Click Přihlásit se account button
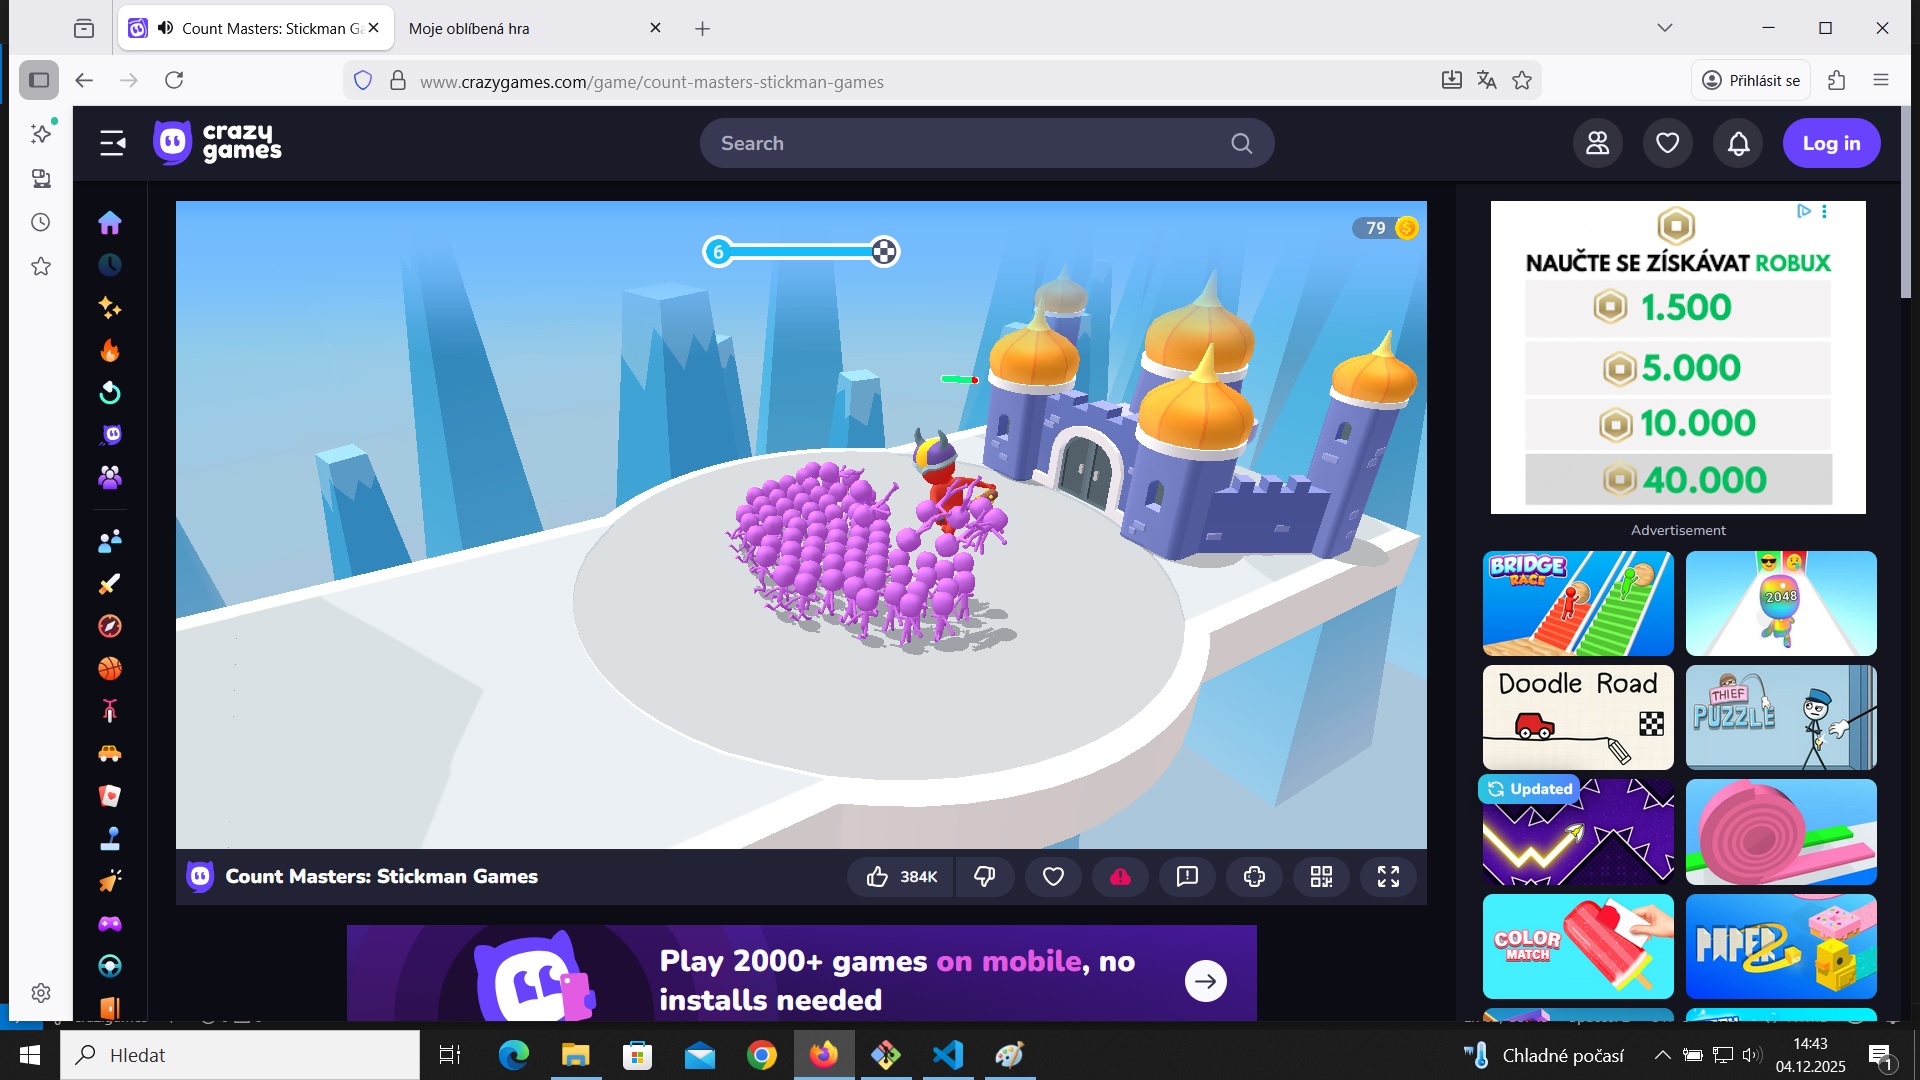 pos(1751,80)
